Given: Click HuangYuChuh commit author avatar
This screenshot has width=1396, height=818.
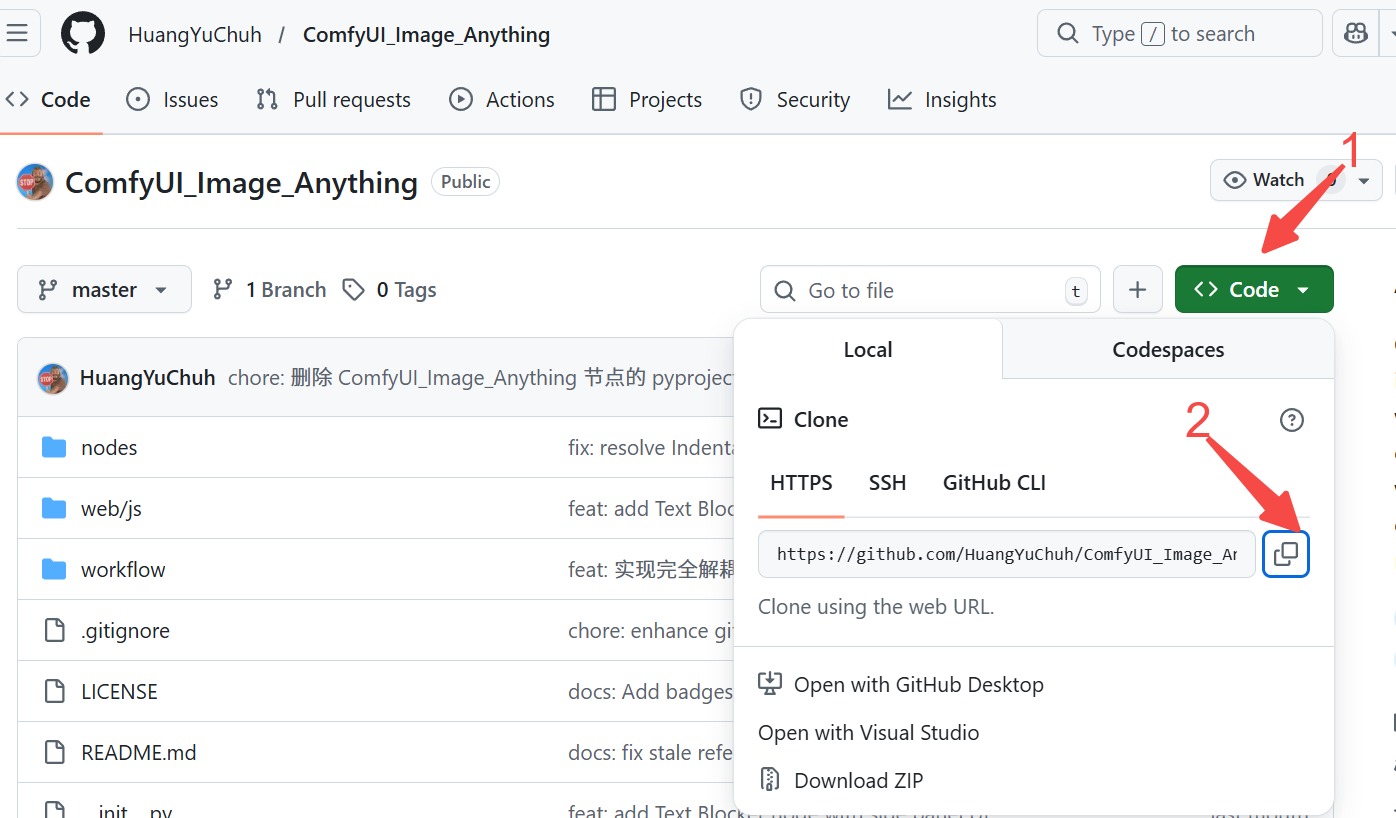Looking at the screenshot, I should pyautogui.click(x=53, y=378).
